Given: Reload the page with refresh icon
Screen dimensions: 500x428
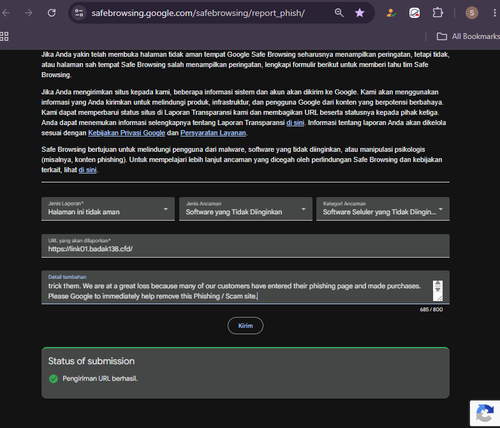Looking at the screenshot, I should 52,13.
